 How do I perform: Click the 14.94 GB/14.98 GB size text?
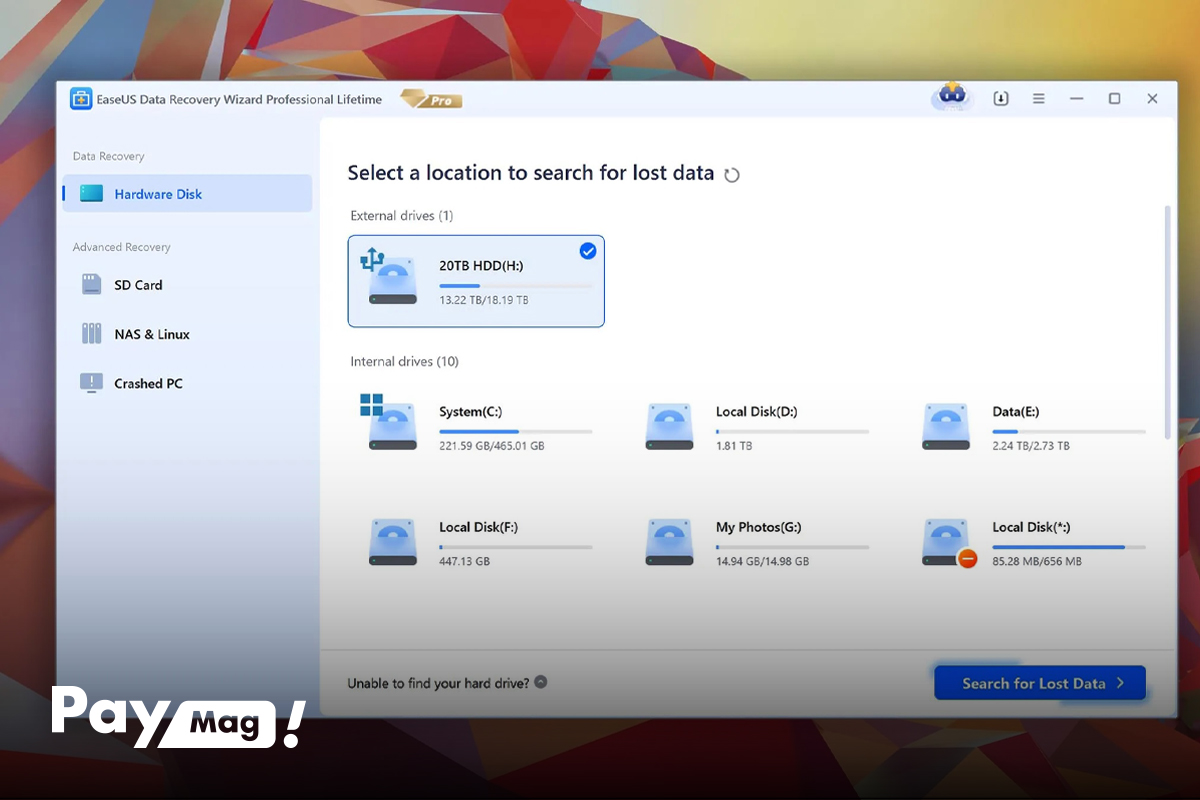(762, 562)
